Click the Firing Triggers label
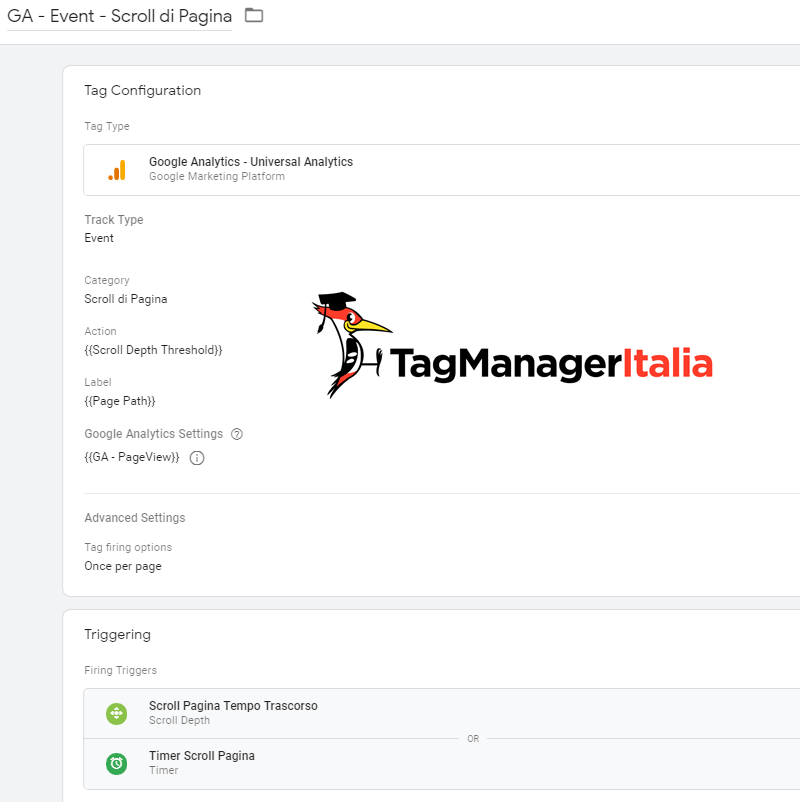 121,670
